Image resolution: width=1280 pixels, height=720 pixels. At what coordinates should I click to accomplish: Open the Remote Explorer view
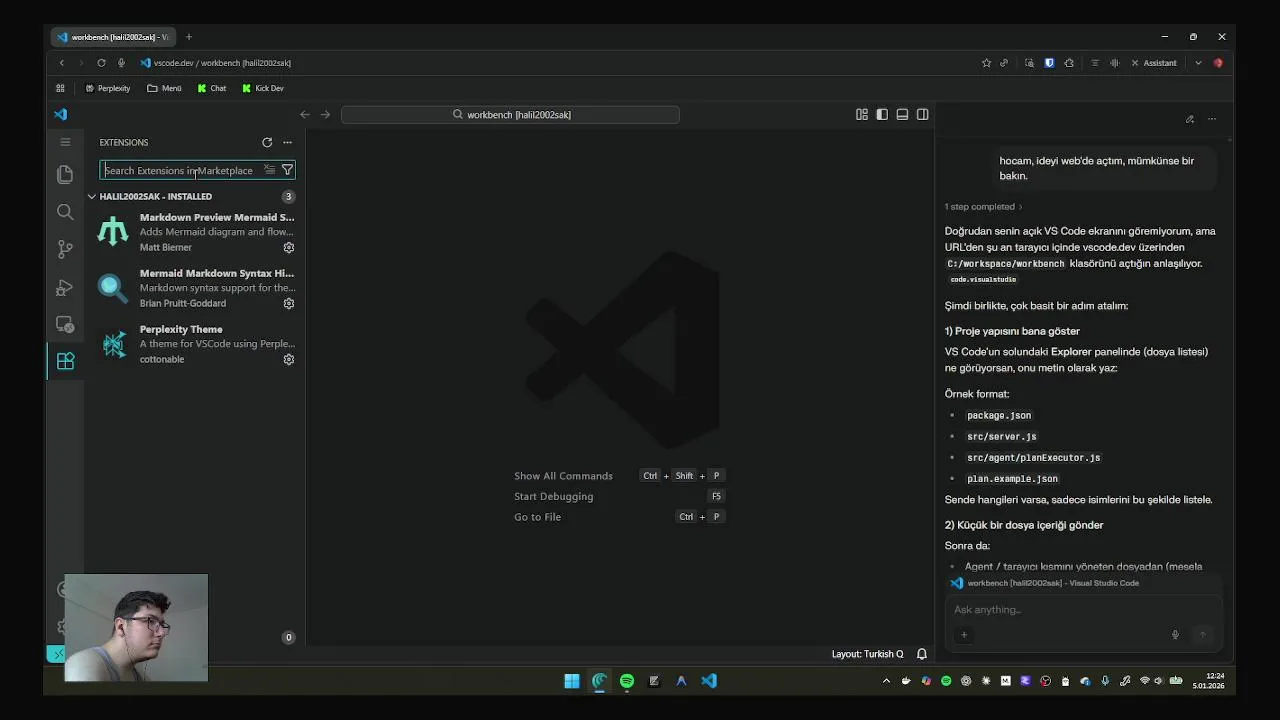pyautogui.click(x=65, y=324)
